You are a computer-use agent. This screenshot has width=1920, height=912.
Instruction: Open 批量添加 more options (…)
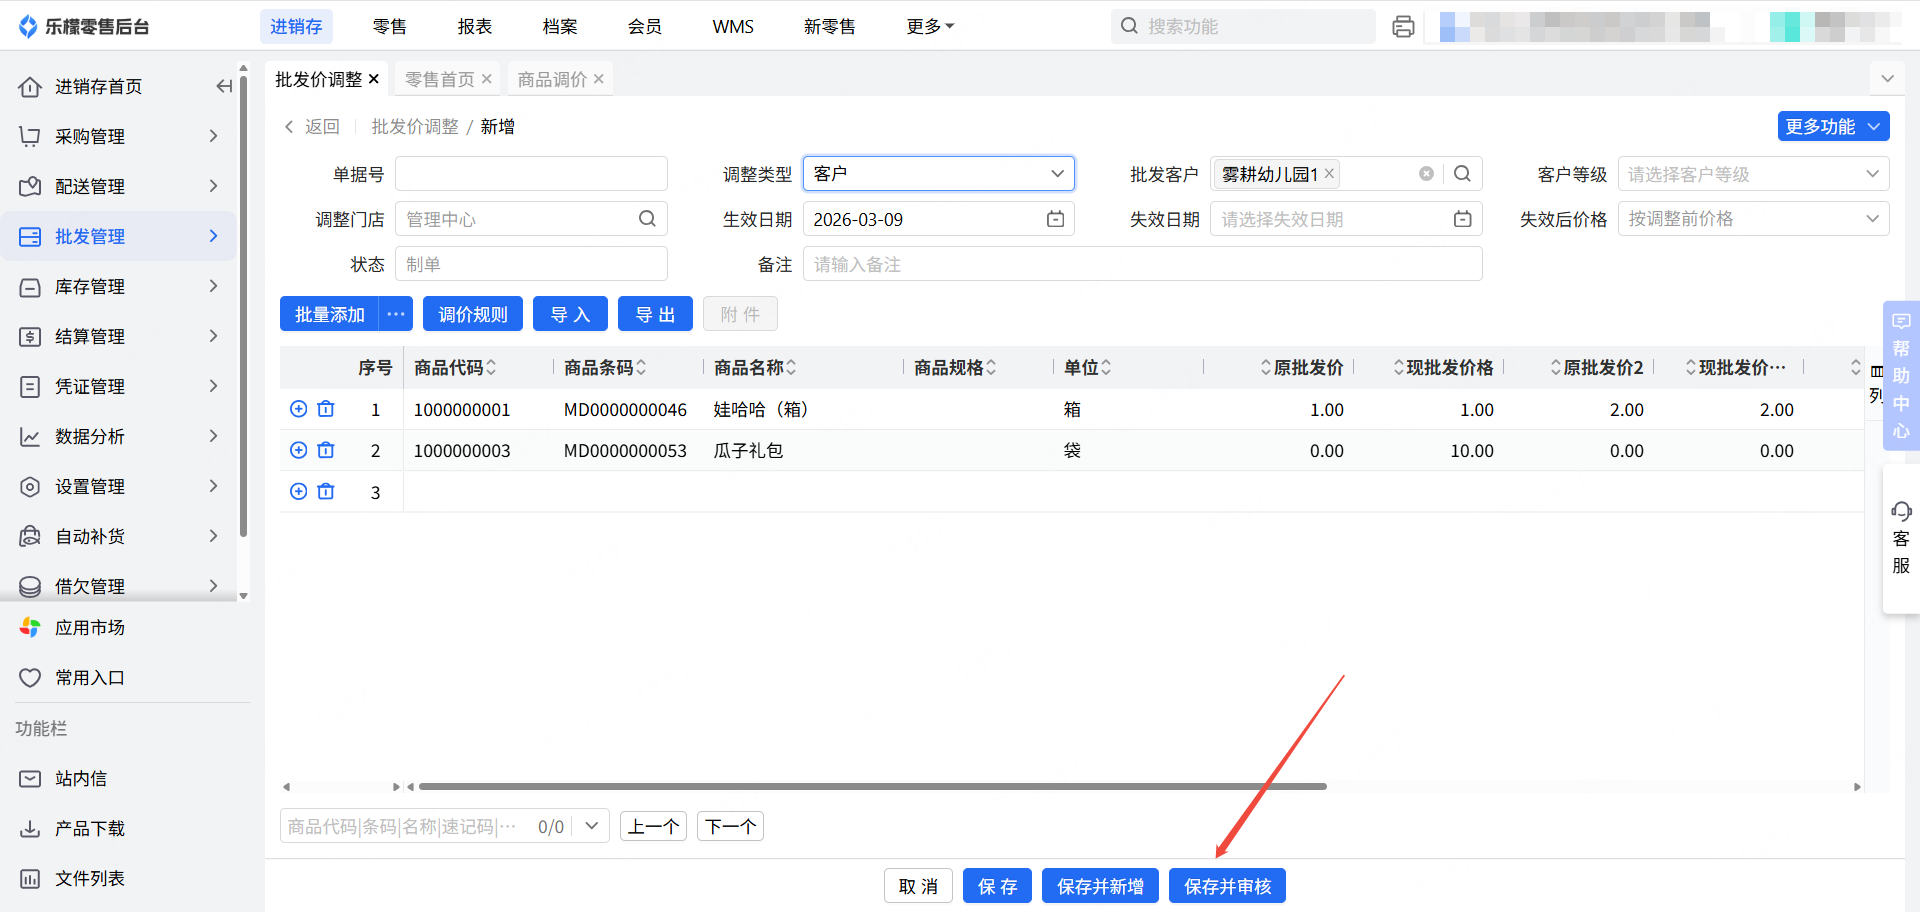click(396, 314)
